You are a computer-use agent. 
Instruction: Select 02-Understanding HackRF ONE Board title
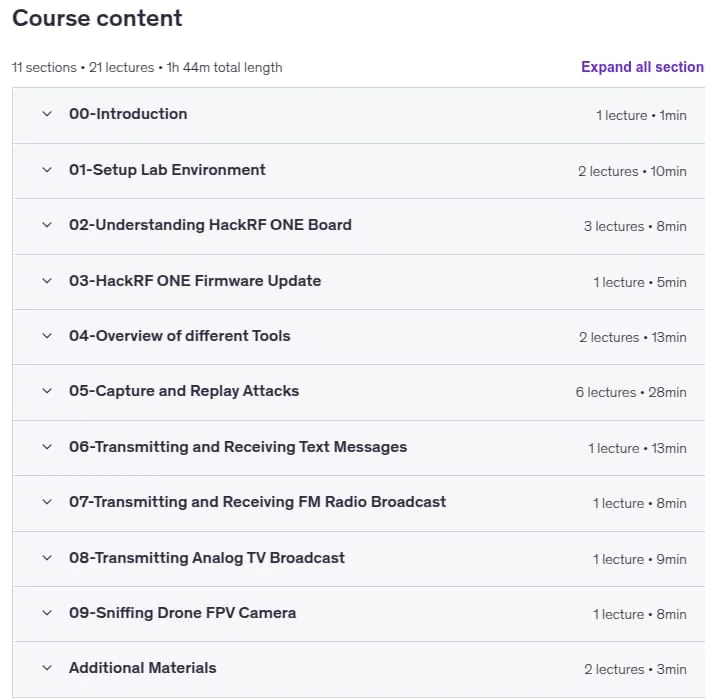210,225
